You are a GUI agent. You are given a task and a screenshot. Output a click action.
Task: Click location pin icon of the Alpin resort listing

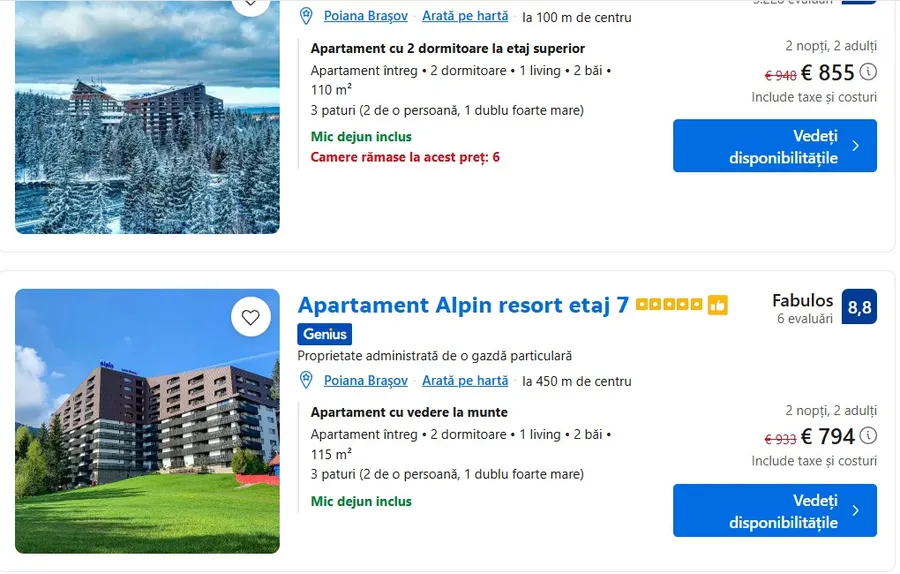[307, 380]
